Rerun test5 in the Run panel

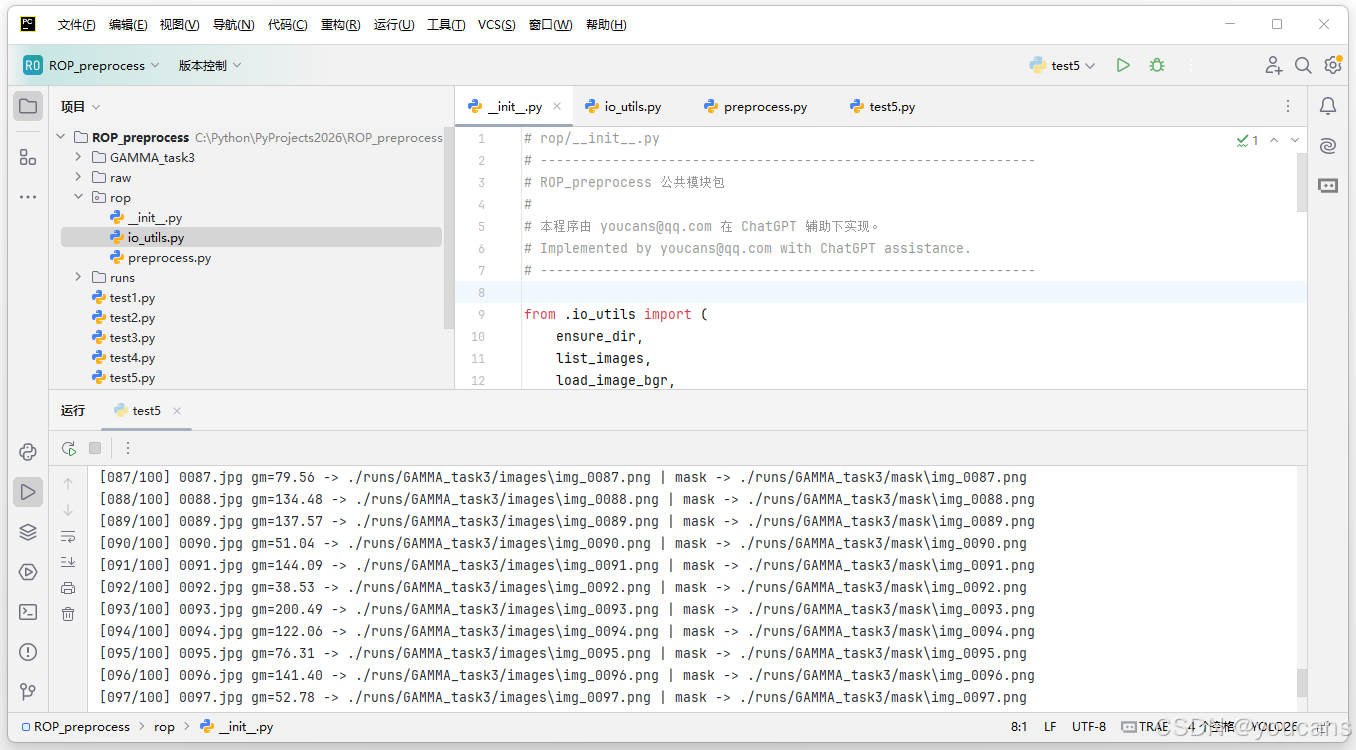point(69,448)
